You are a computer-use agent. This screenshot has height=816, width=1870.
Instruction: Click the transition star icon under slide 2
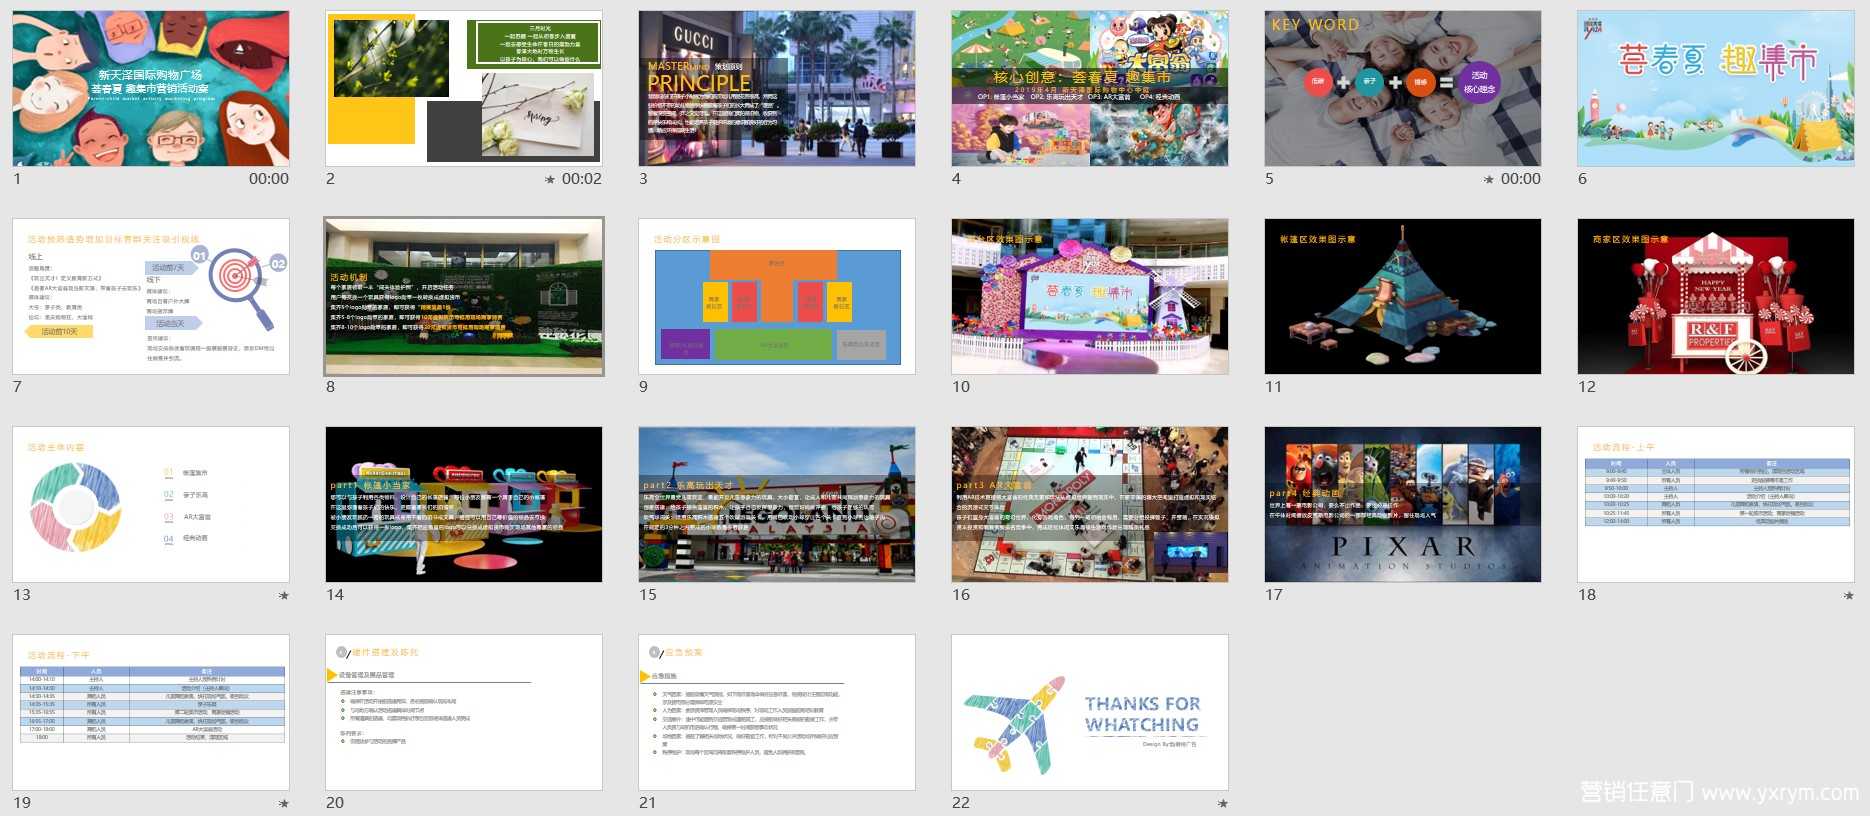(x=550, y=179)
